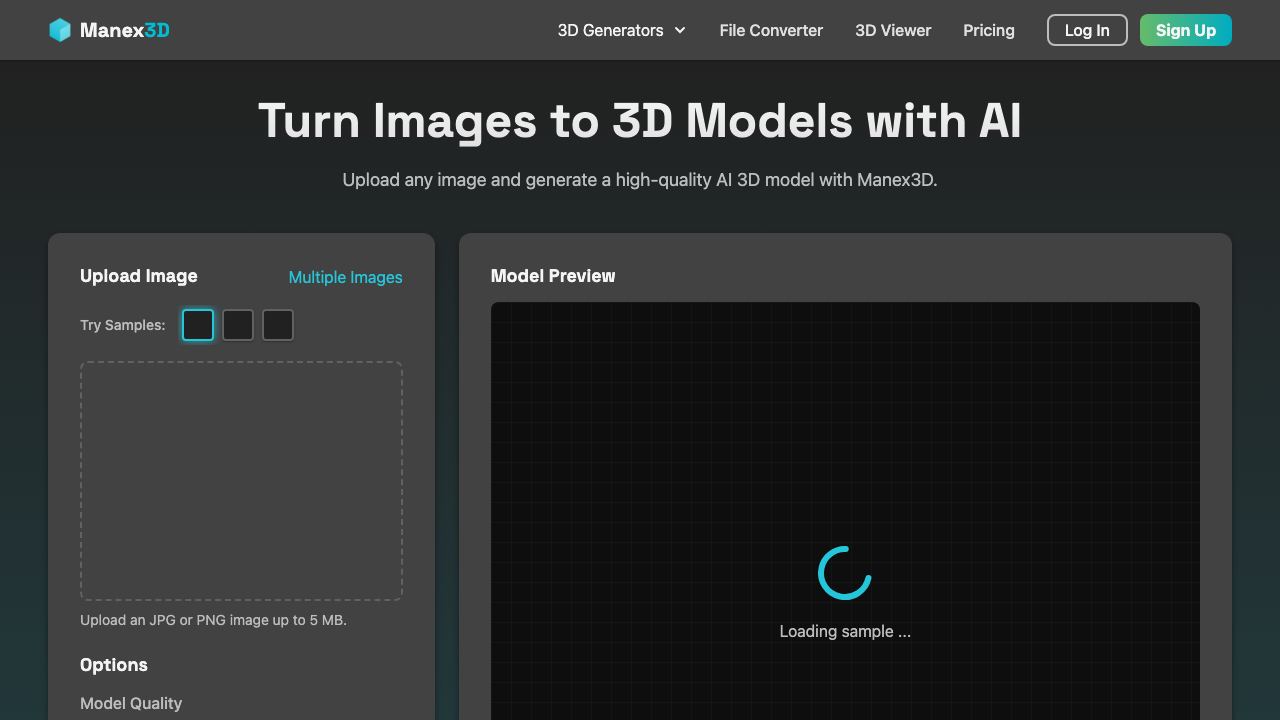Click the 'Loading sample ...' text
Screen dimensions: 1280x720
[845, 631]
